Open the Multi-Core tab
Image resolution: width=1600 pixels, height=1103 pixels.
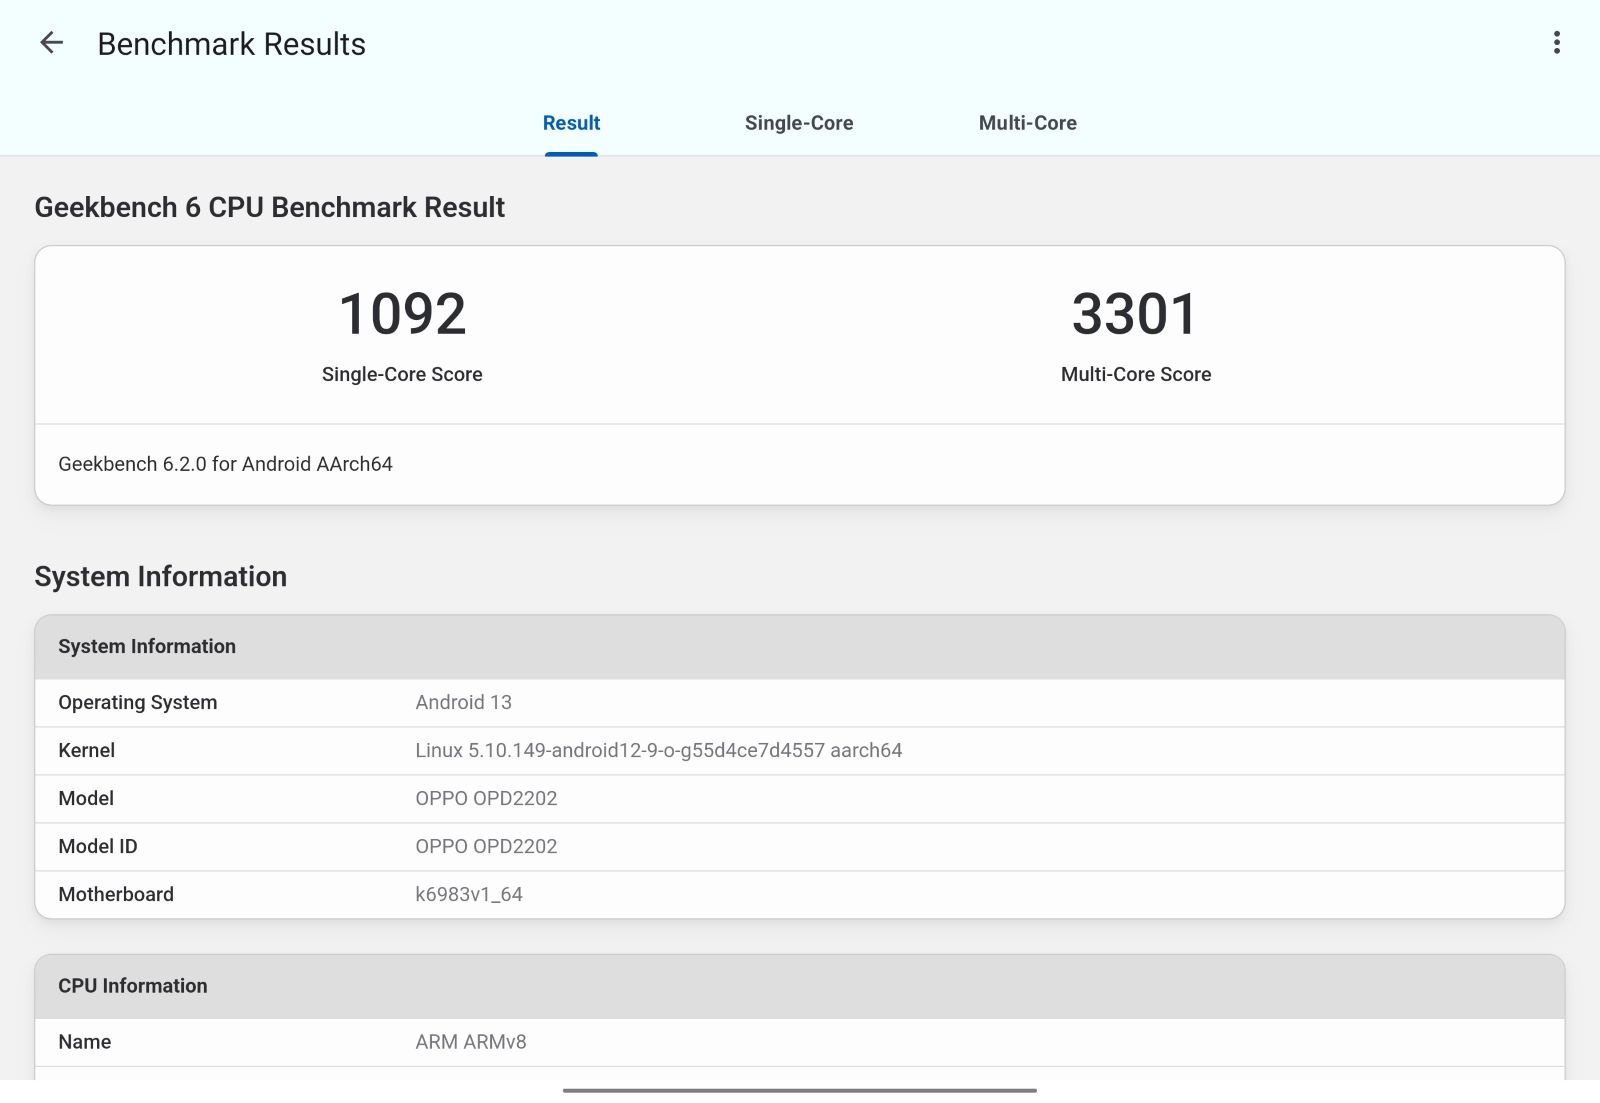coord(1027,123)
